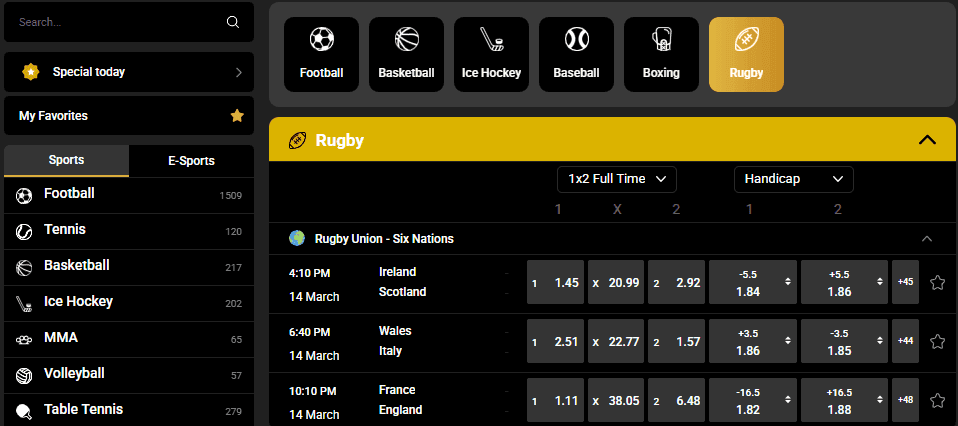Click the Tennis ball icon in sidebar

coord(24,232)
